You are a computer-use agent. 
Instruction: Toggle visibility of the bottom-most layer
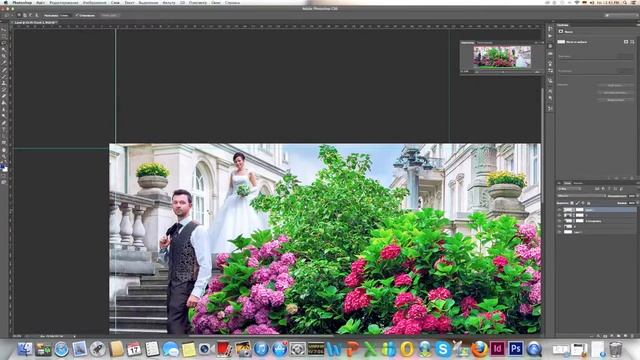pos(560,232)
